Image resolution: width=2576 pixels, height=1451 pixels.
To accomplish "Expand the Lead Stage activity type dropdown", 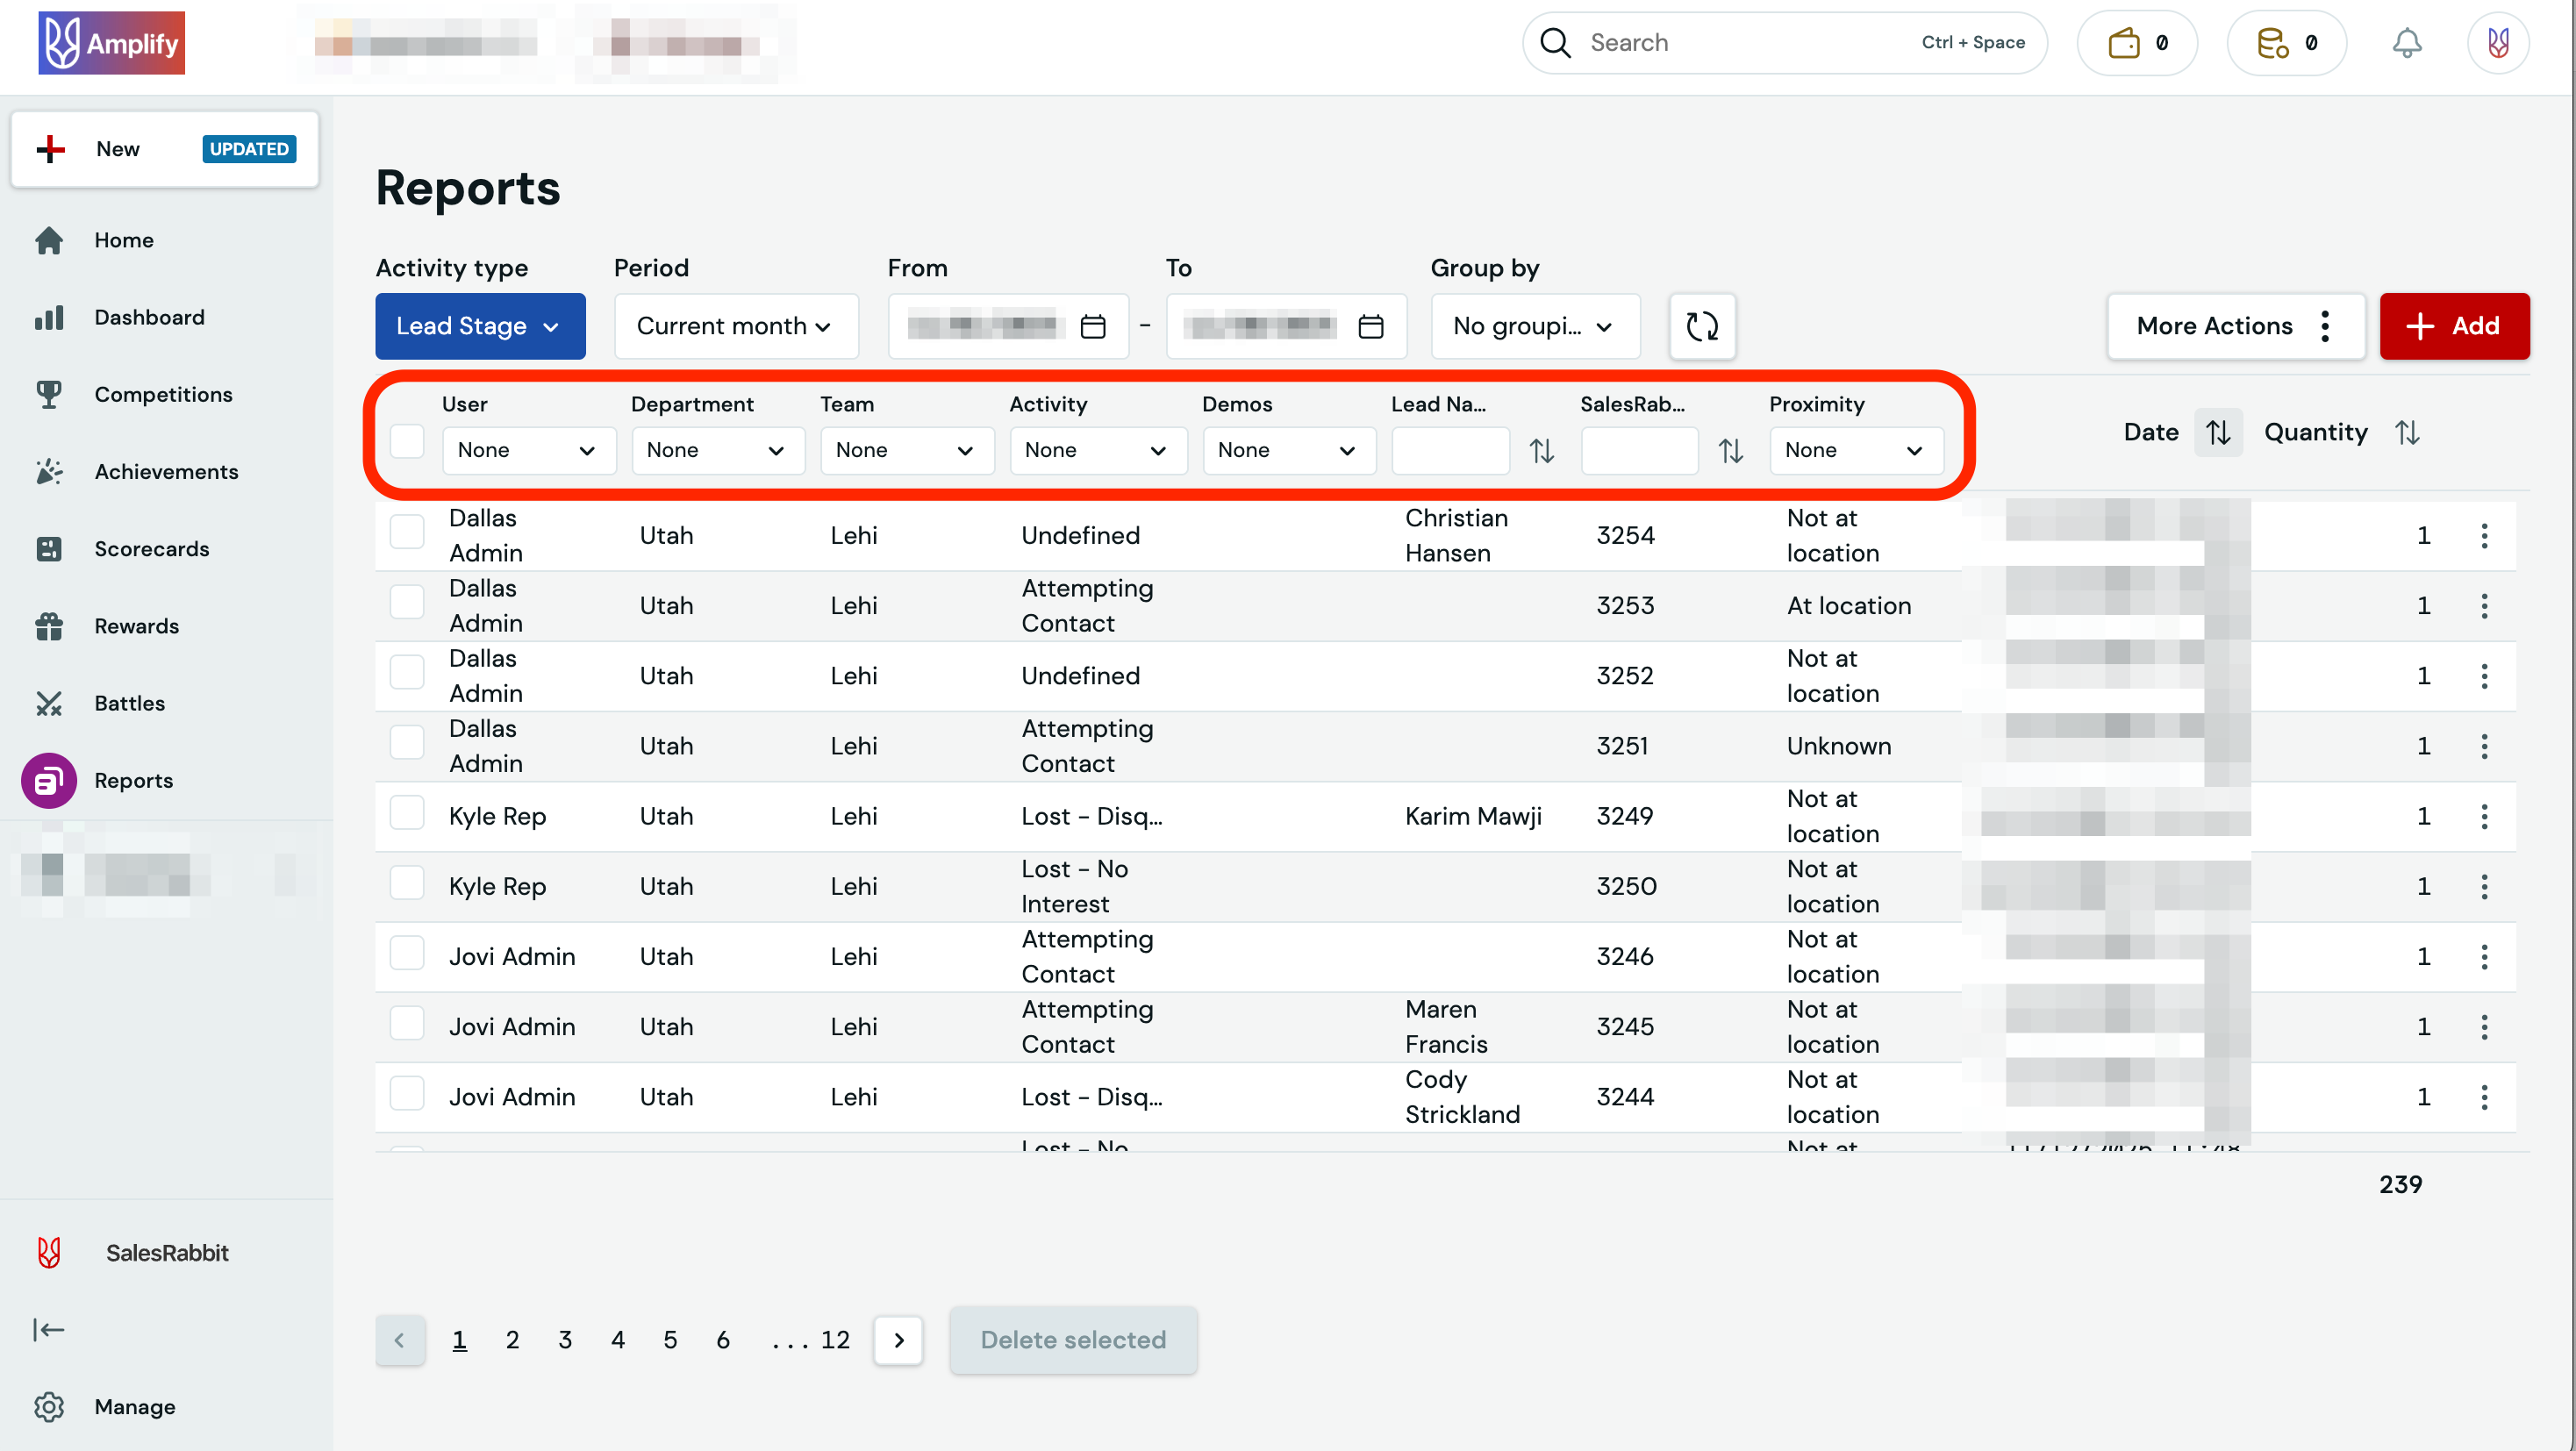I will 480,326.
